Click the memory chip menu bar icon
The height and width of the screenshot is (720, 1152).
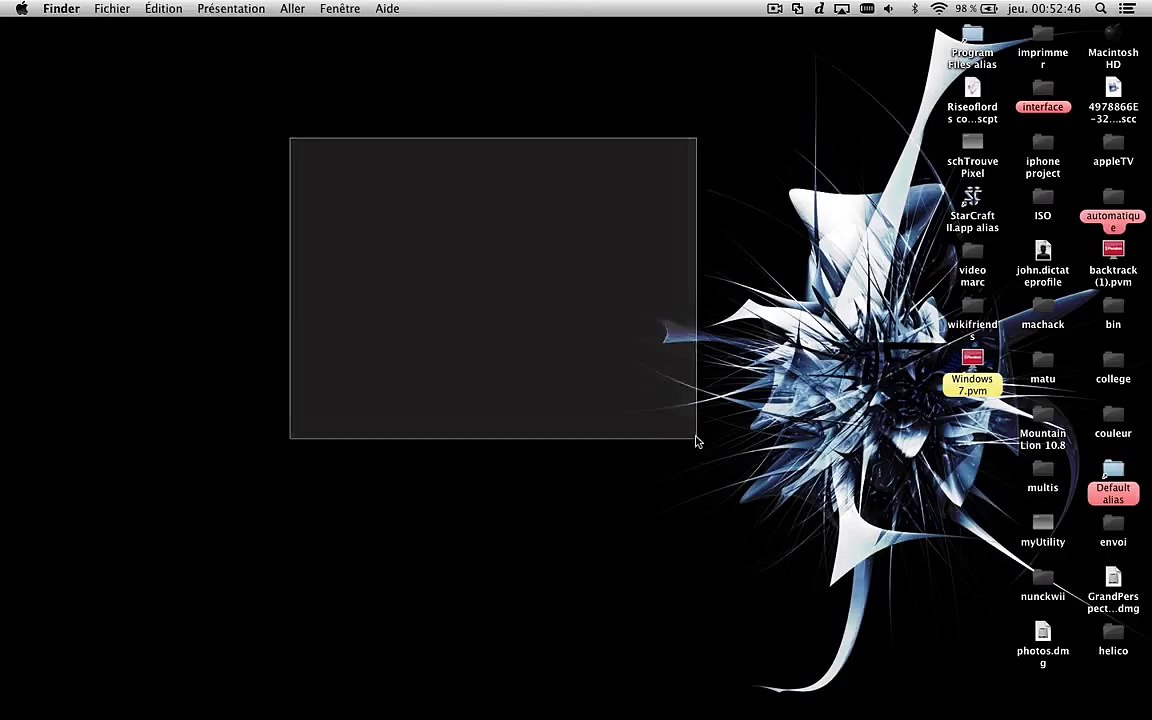pyautogui.click(x=867, y=9)
